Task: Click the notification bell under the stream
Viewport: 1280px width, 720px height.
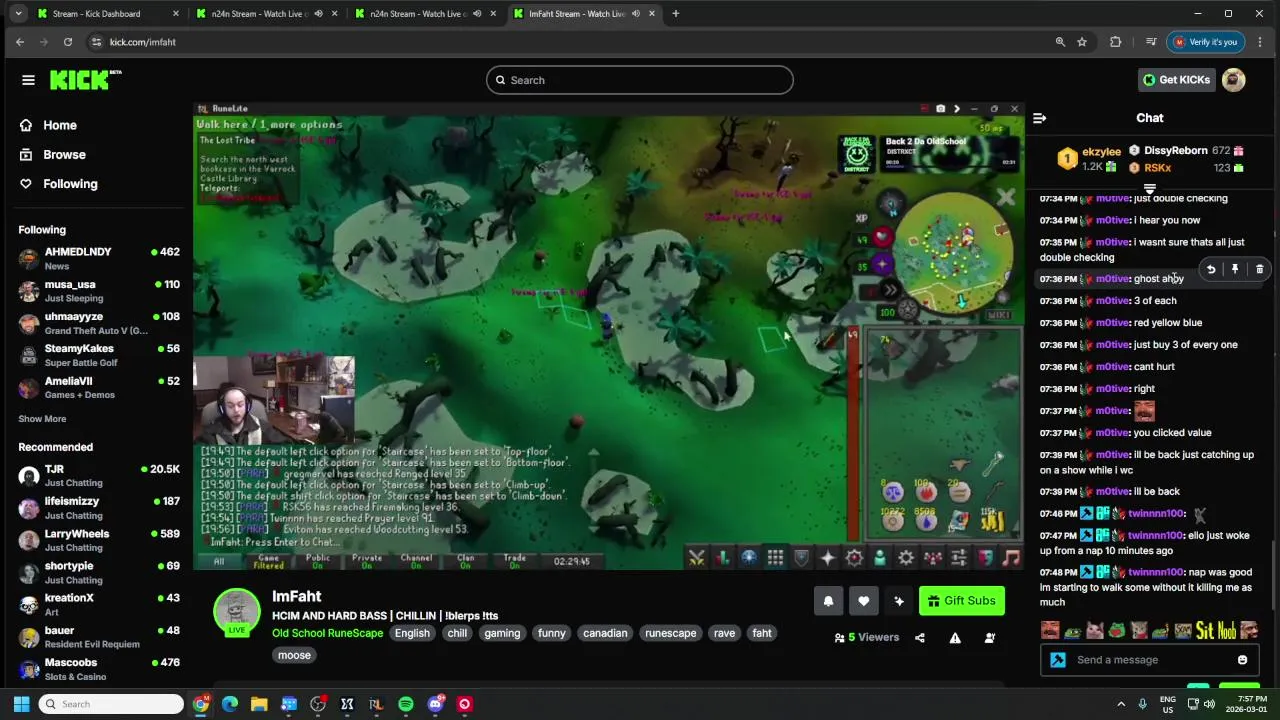Action: tap(828, 601)
